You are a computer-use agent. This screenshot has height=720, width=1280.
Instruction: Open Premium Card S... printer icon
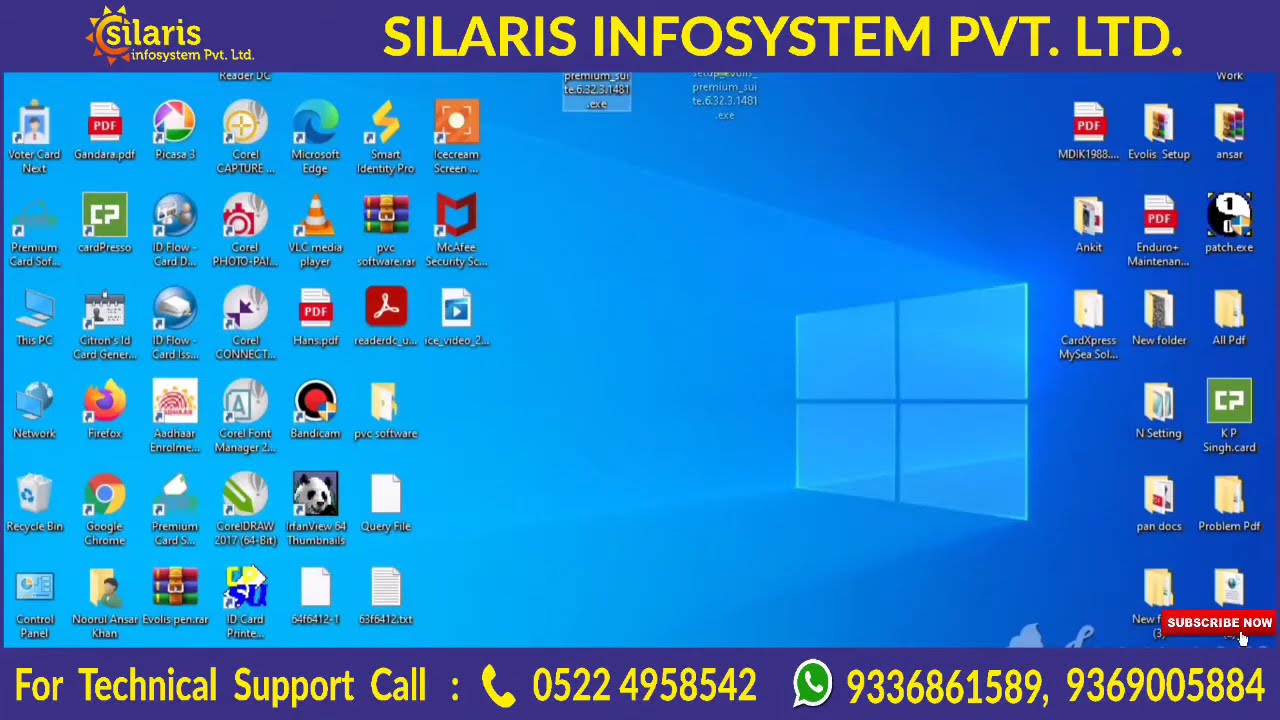pyautogui.click(x=175, y=509)
